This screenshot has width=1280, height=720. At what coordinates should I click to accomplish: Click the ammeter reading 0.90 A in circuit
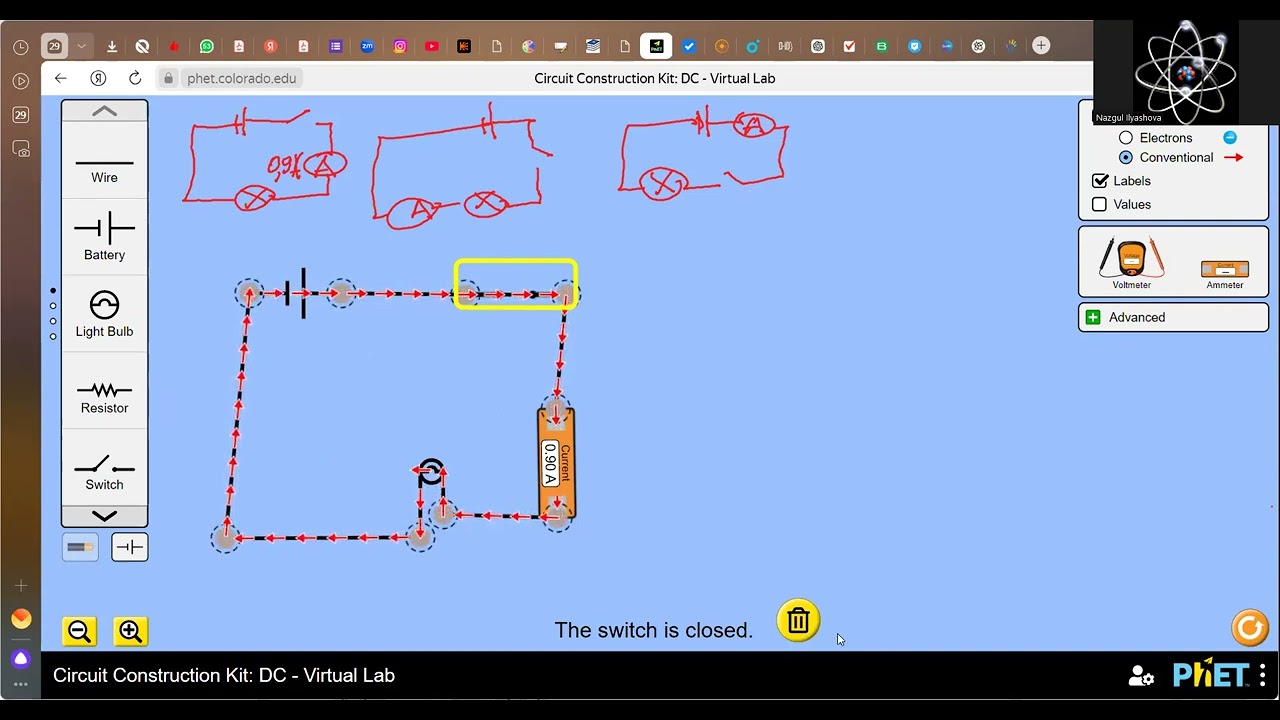pyautogui.click(x=556, y=463)
